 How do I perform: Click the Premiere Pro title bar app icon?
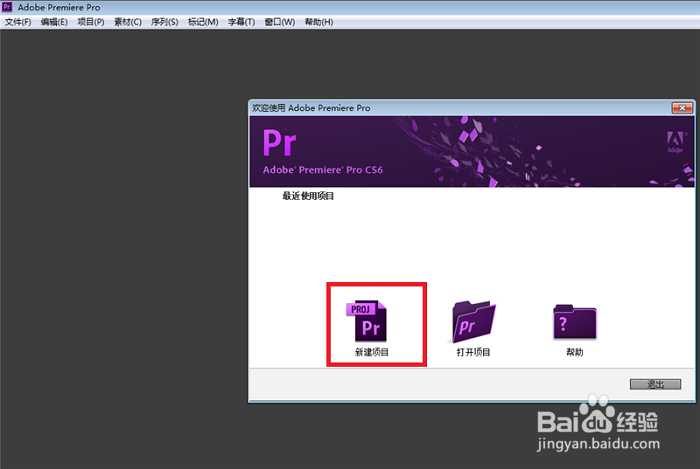pos(7,7)
